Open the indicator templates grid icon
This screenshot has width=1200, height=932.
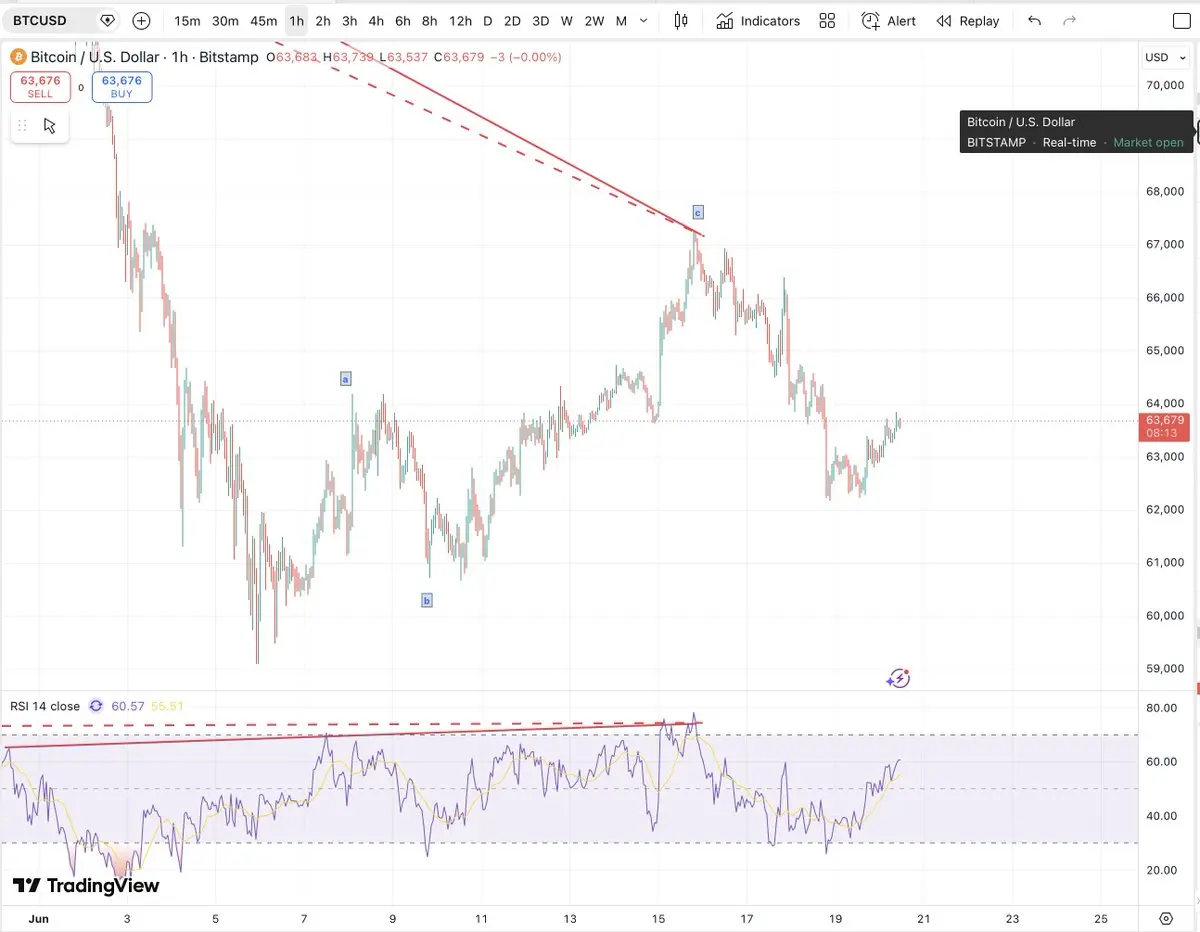click(x=827, y=21)
